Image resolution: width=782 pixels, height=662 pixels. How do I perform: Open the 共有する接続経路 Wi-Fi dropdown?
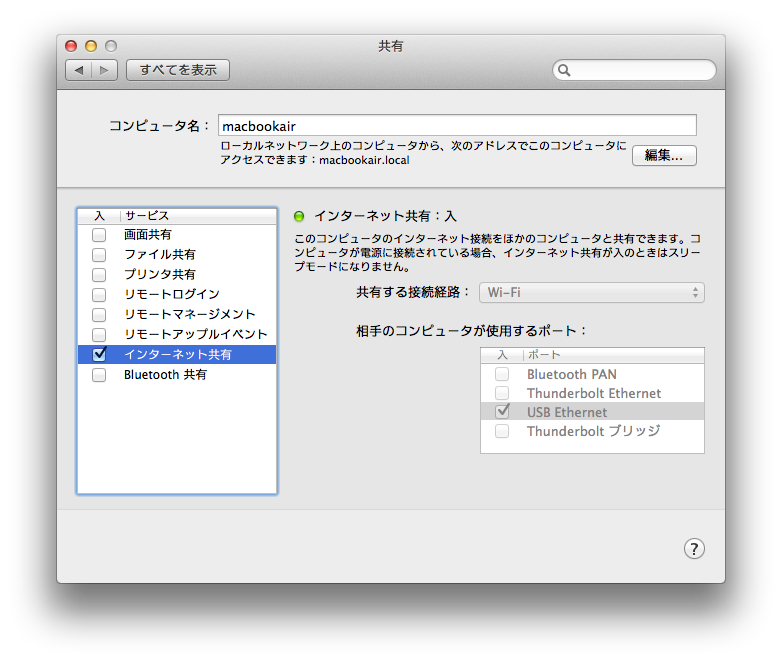coord(592,292)
